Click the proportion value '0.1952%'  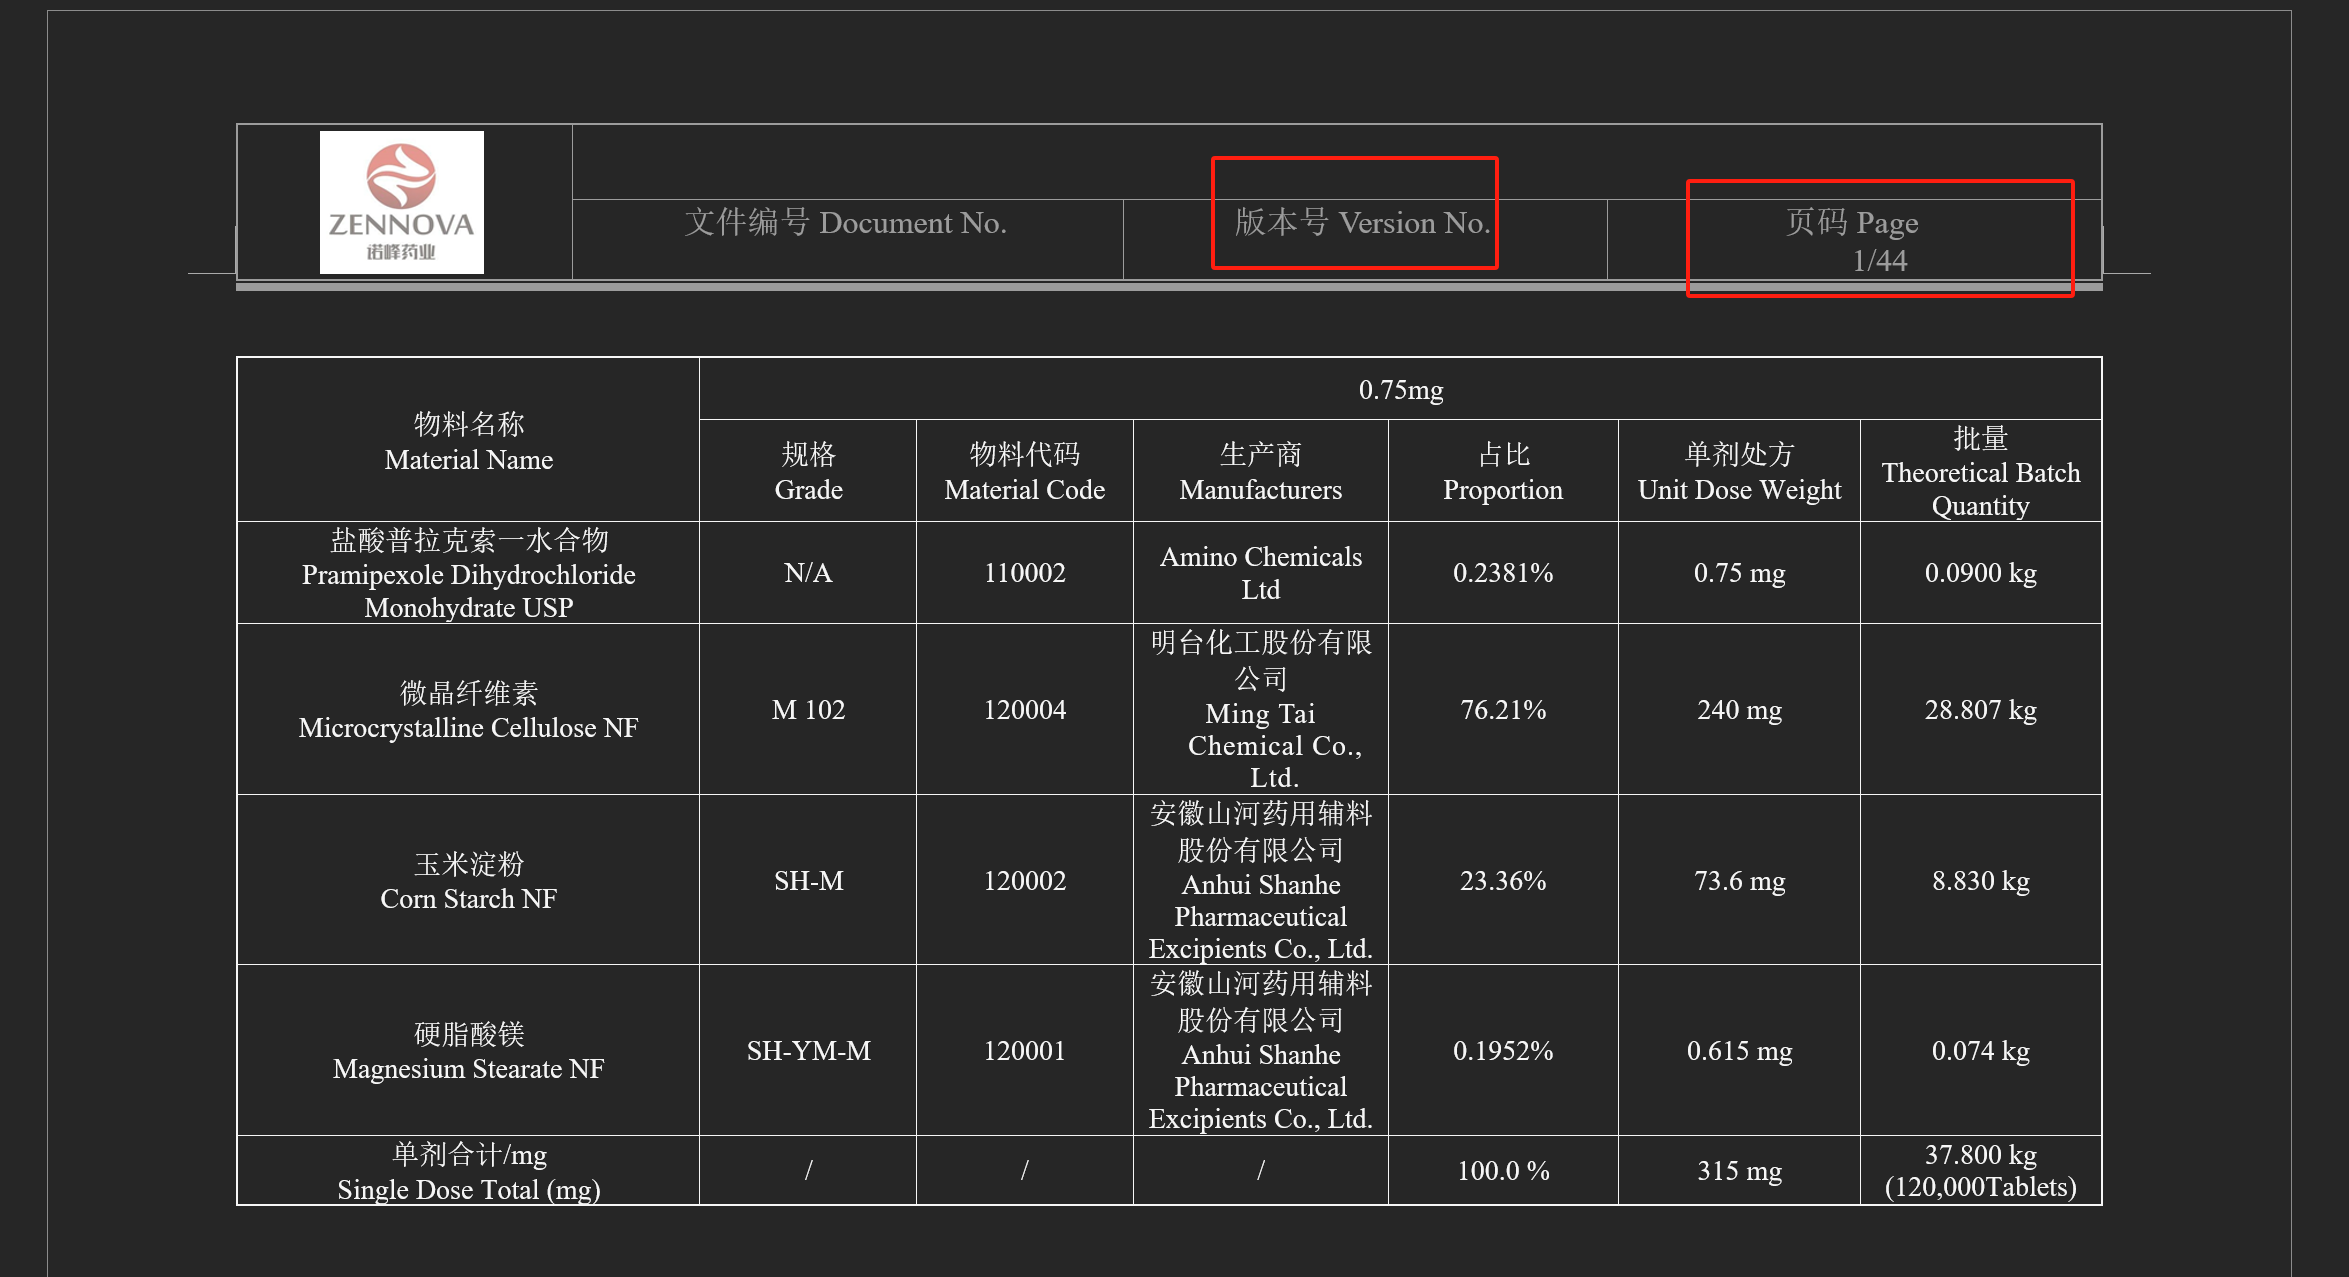click(x=1503, y=1051)
